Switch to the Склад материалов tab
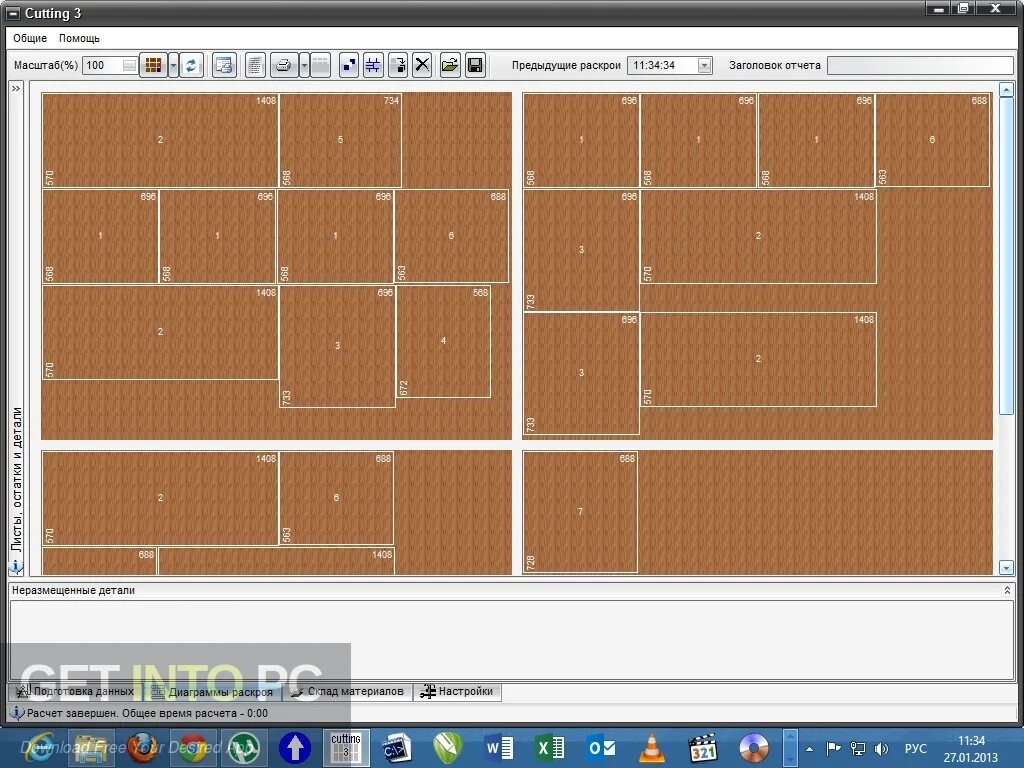The width and height of the screenshot is (1024, 768). [x=347, y=691]
